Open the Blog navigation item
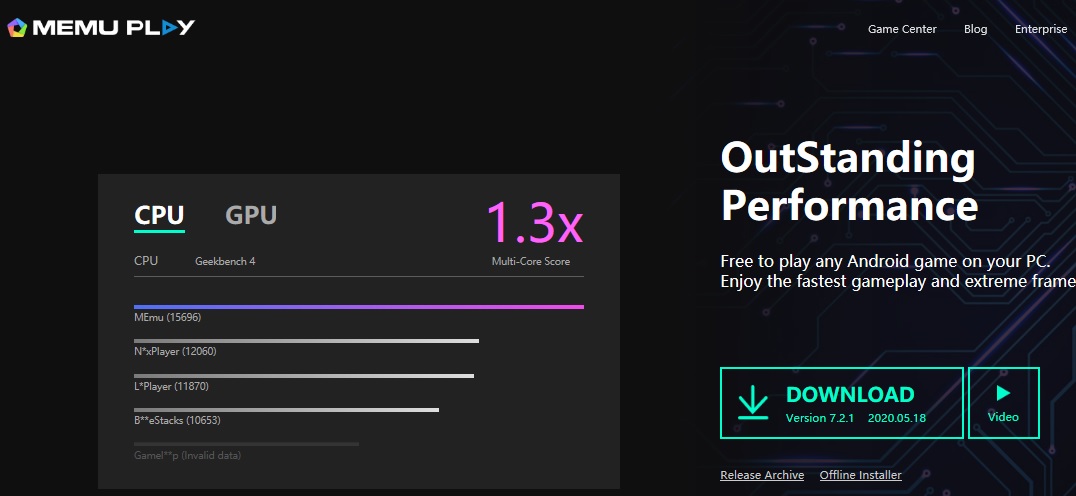The width and height of the screenshot is (1076, 496). (975, 29)
